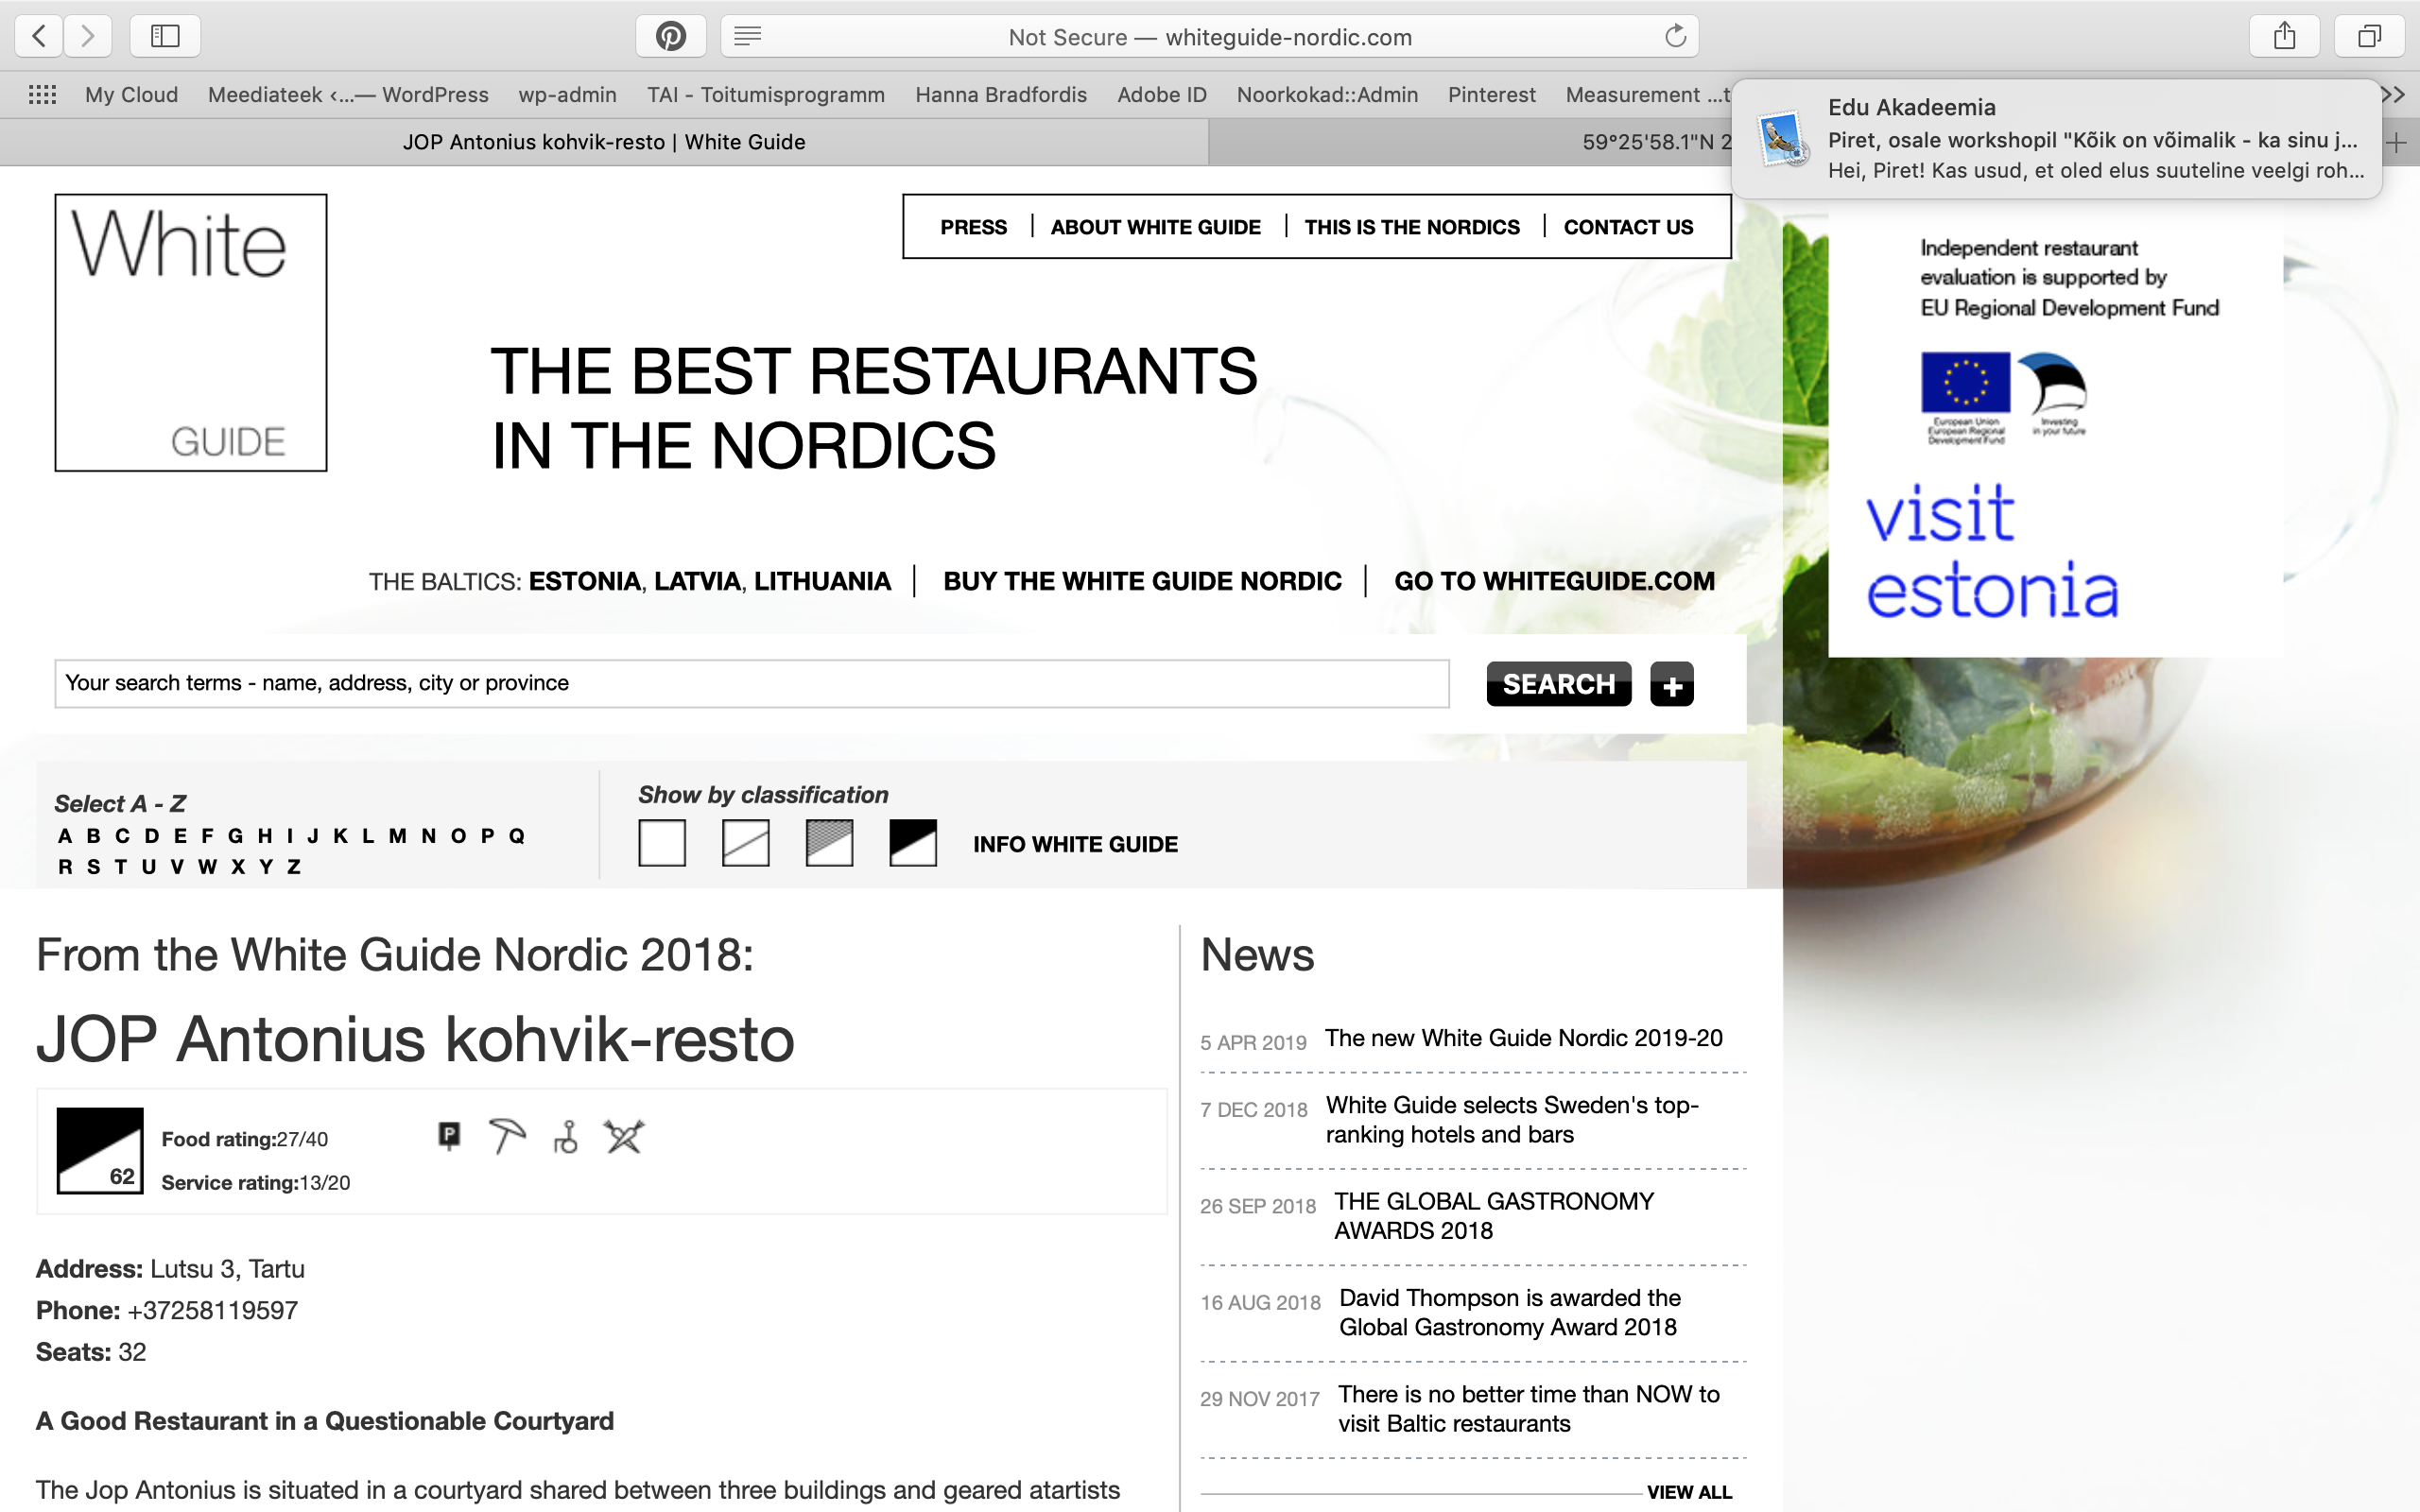Viewport: 2420px width, 1512px height.
Task: Select the empty white classification box
Action: pyautogui.click(x=662, y=842)
